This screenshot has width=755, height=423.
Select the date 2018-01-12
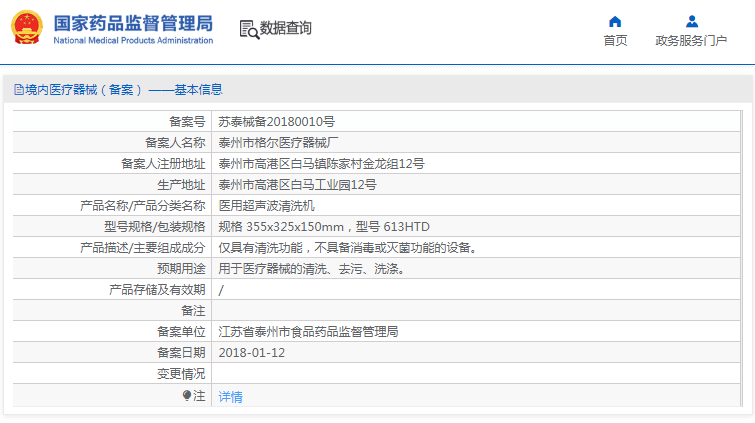pyautogui.click(x=251, y=353)
